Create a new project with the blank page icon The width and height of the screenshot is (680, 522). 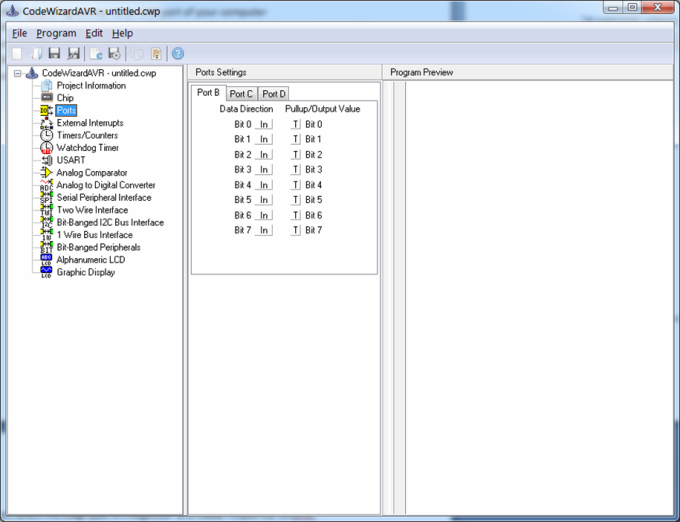pos(17,53)
